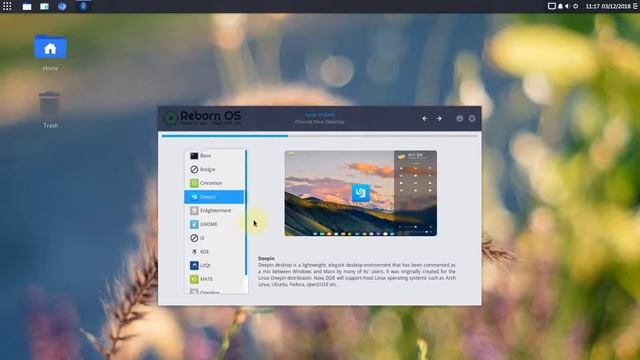Select MATE from the desktop list
This screenshot has width=640, height=360.
pos(214,279)
